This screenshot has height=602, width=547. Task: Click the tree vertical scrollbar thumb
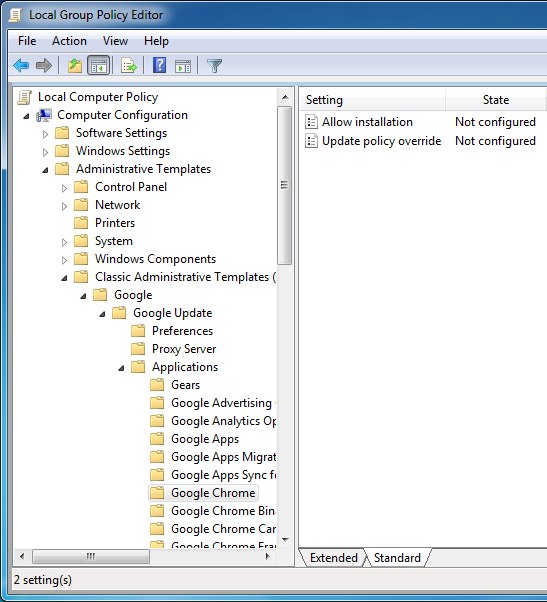tap(284, 185)
